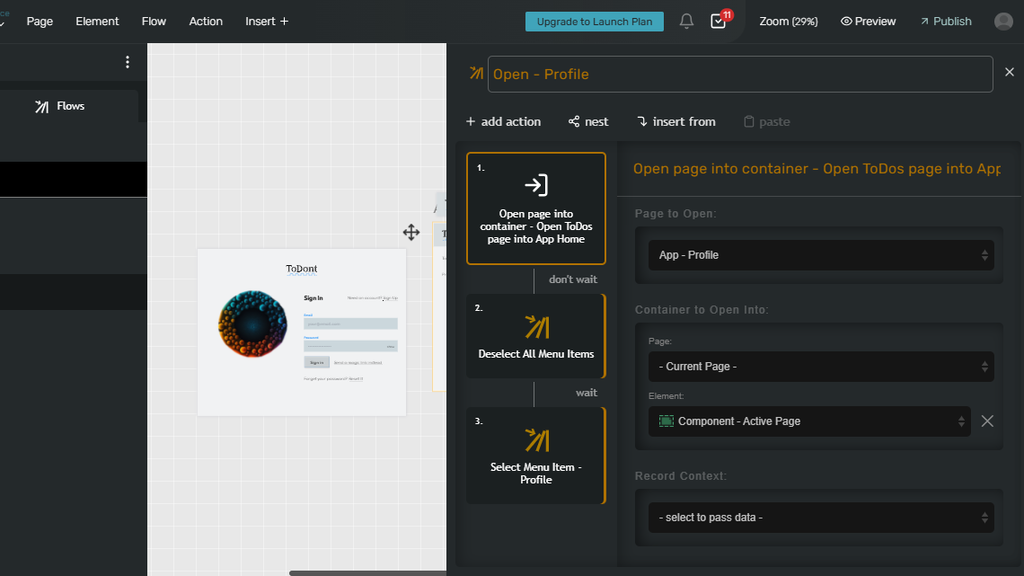Click the notification bell icon
This screenshot has height=576, width=1024.
[686, 20]
